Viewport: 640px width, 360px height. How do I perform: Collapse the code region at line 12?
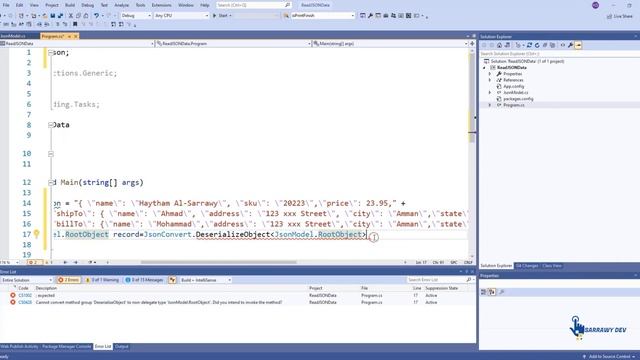[x=51, y=182]
